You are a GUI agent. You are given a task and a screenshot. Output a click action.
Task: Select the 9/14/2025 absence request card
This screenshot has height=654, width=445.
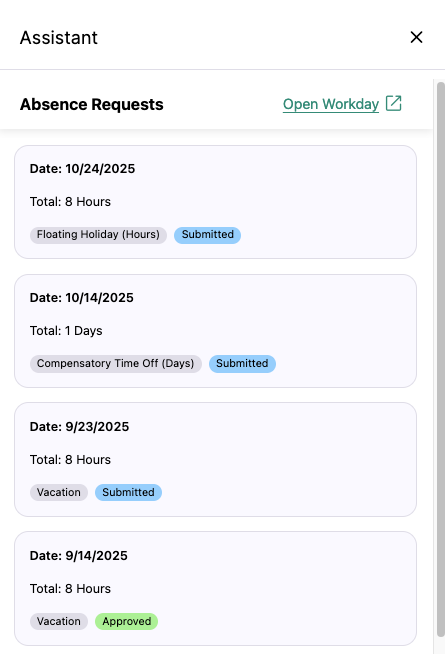tap(216, 589)
